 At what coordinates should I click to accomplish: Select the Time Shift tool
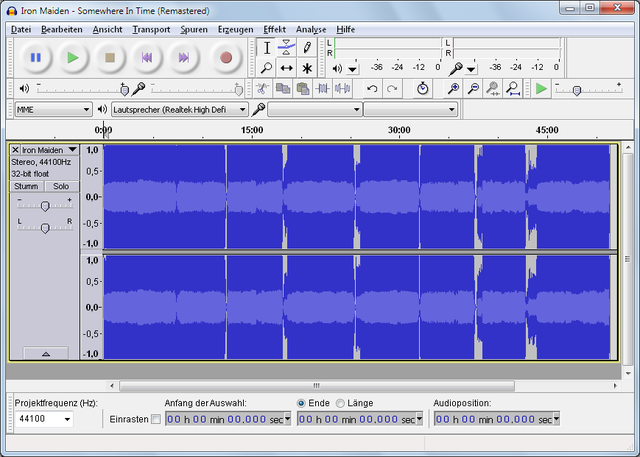[x=286, y=68]
